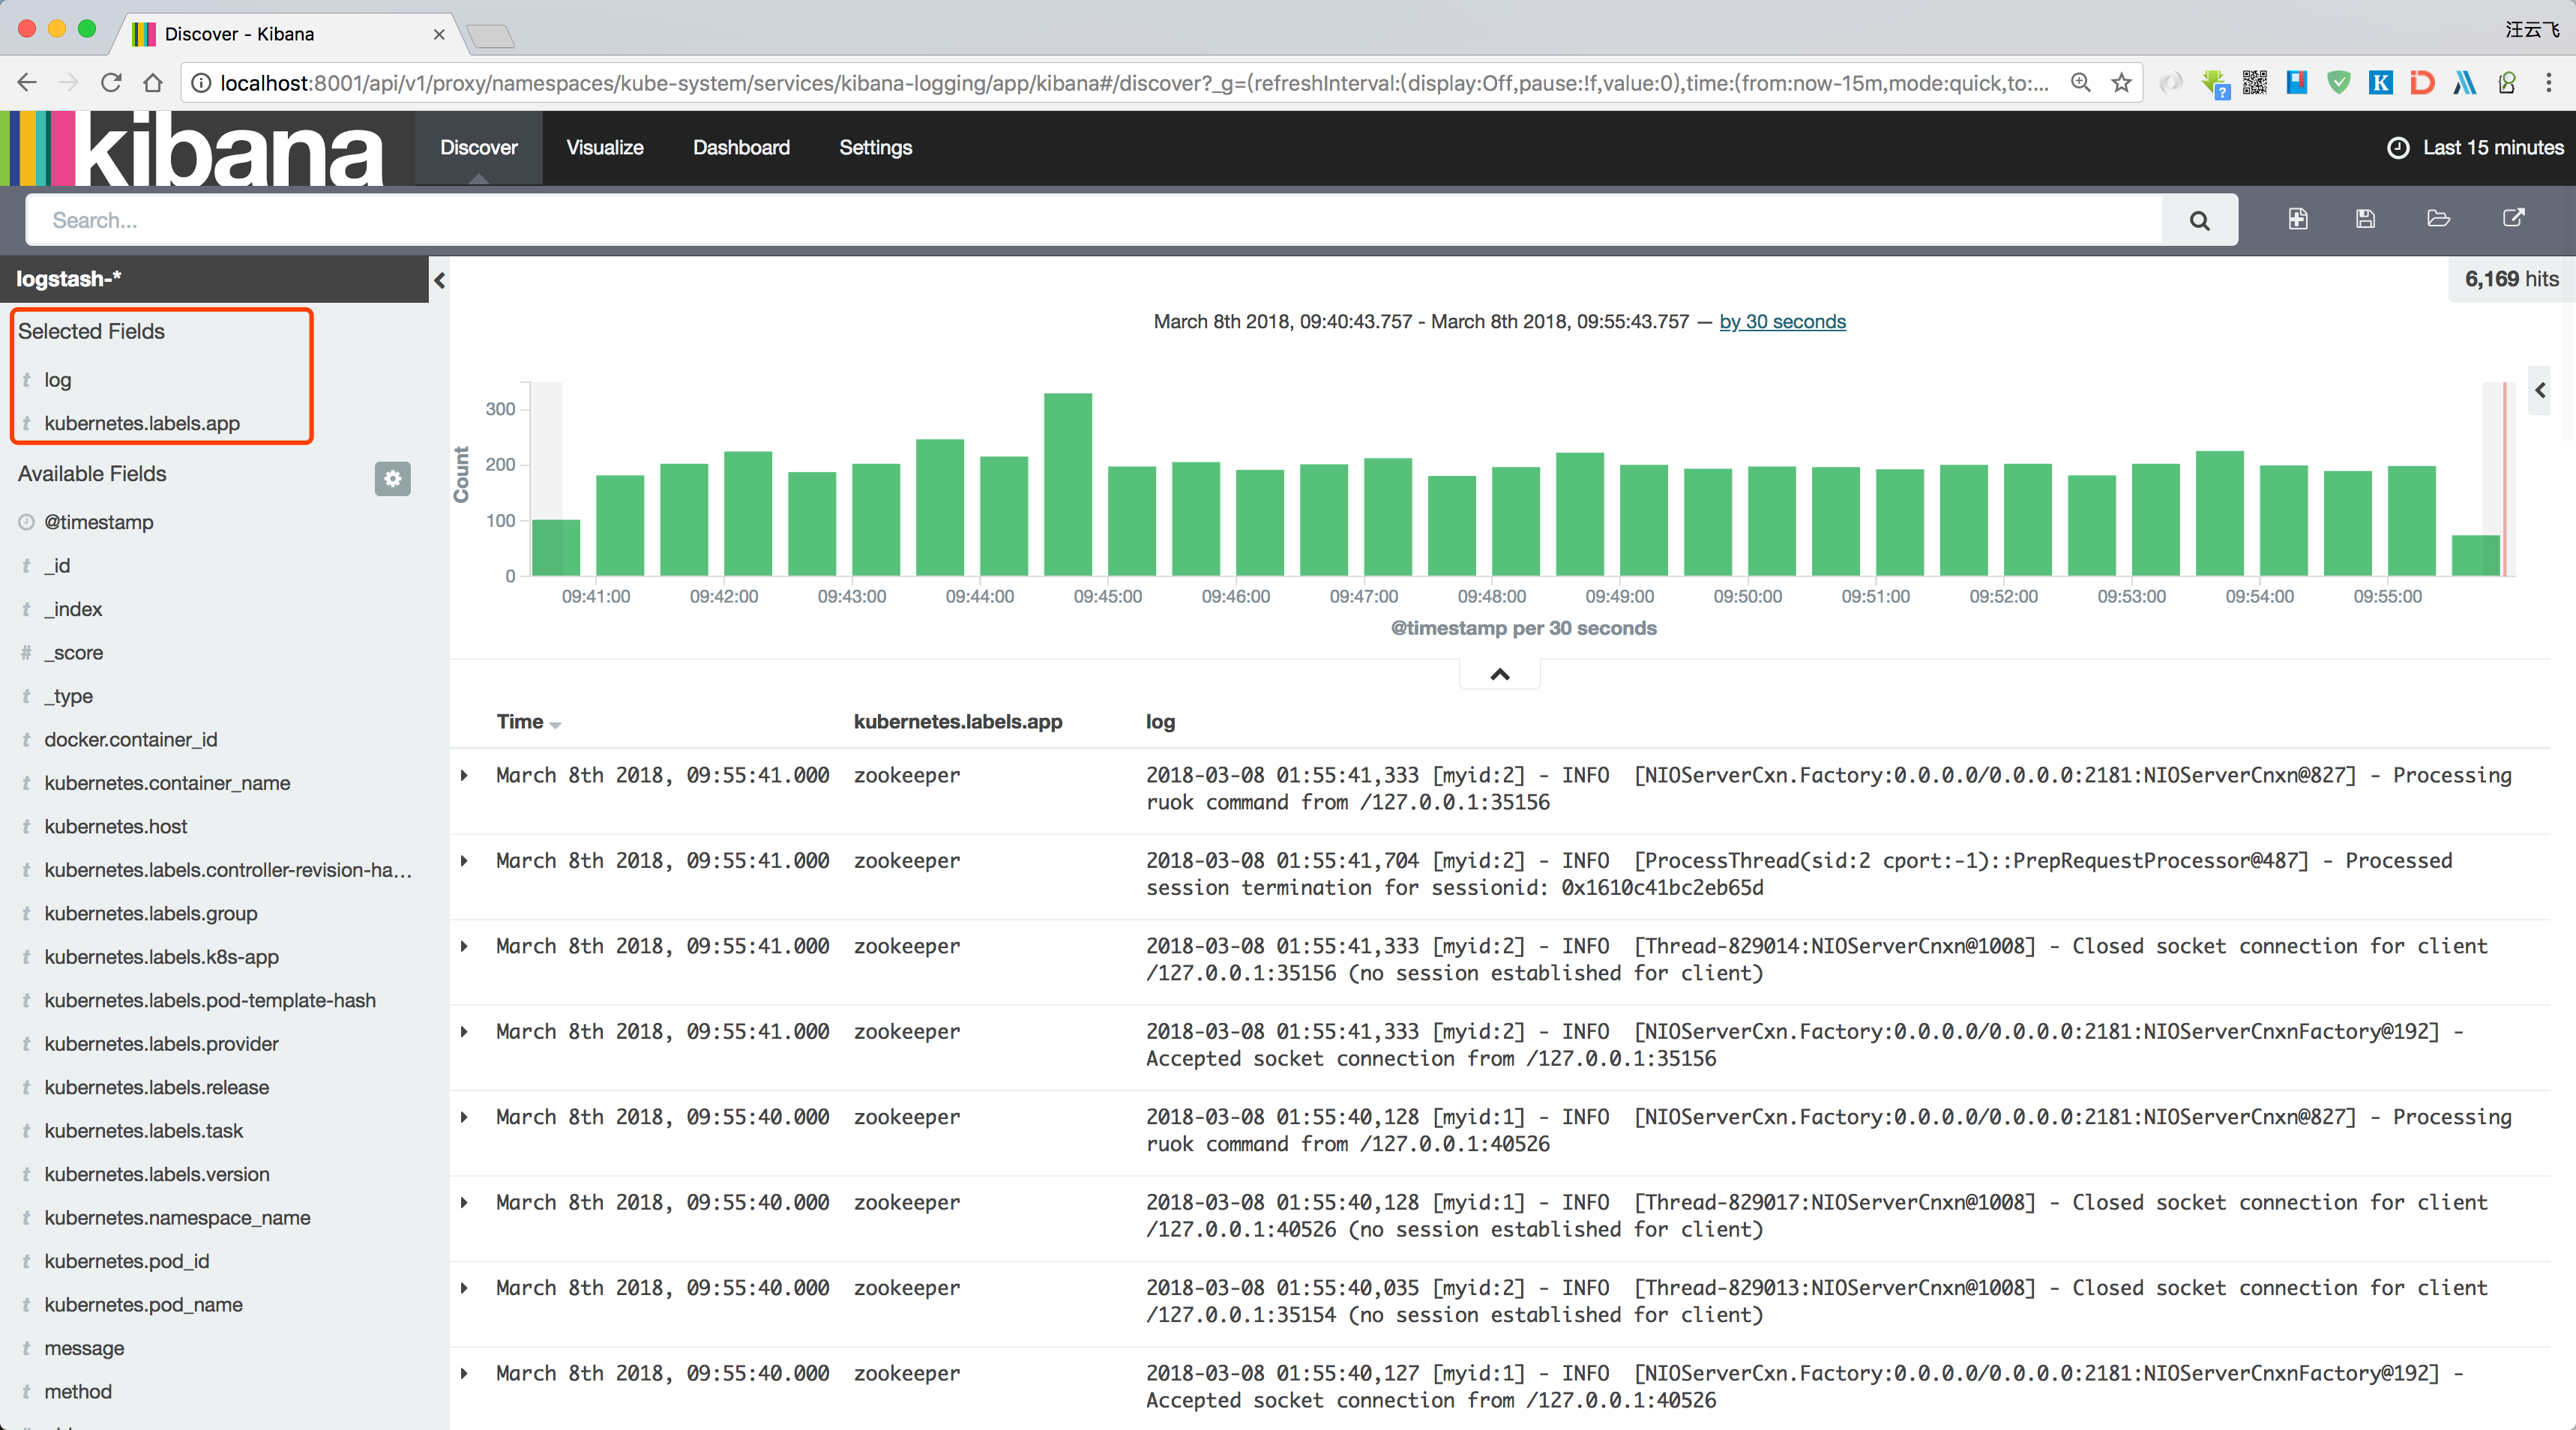Click the tallest histogram bar near 09:44:30

pos(1067,485)
